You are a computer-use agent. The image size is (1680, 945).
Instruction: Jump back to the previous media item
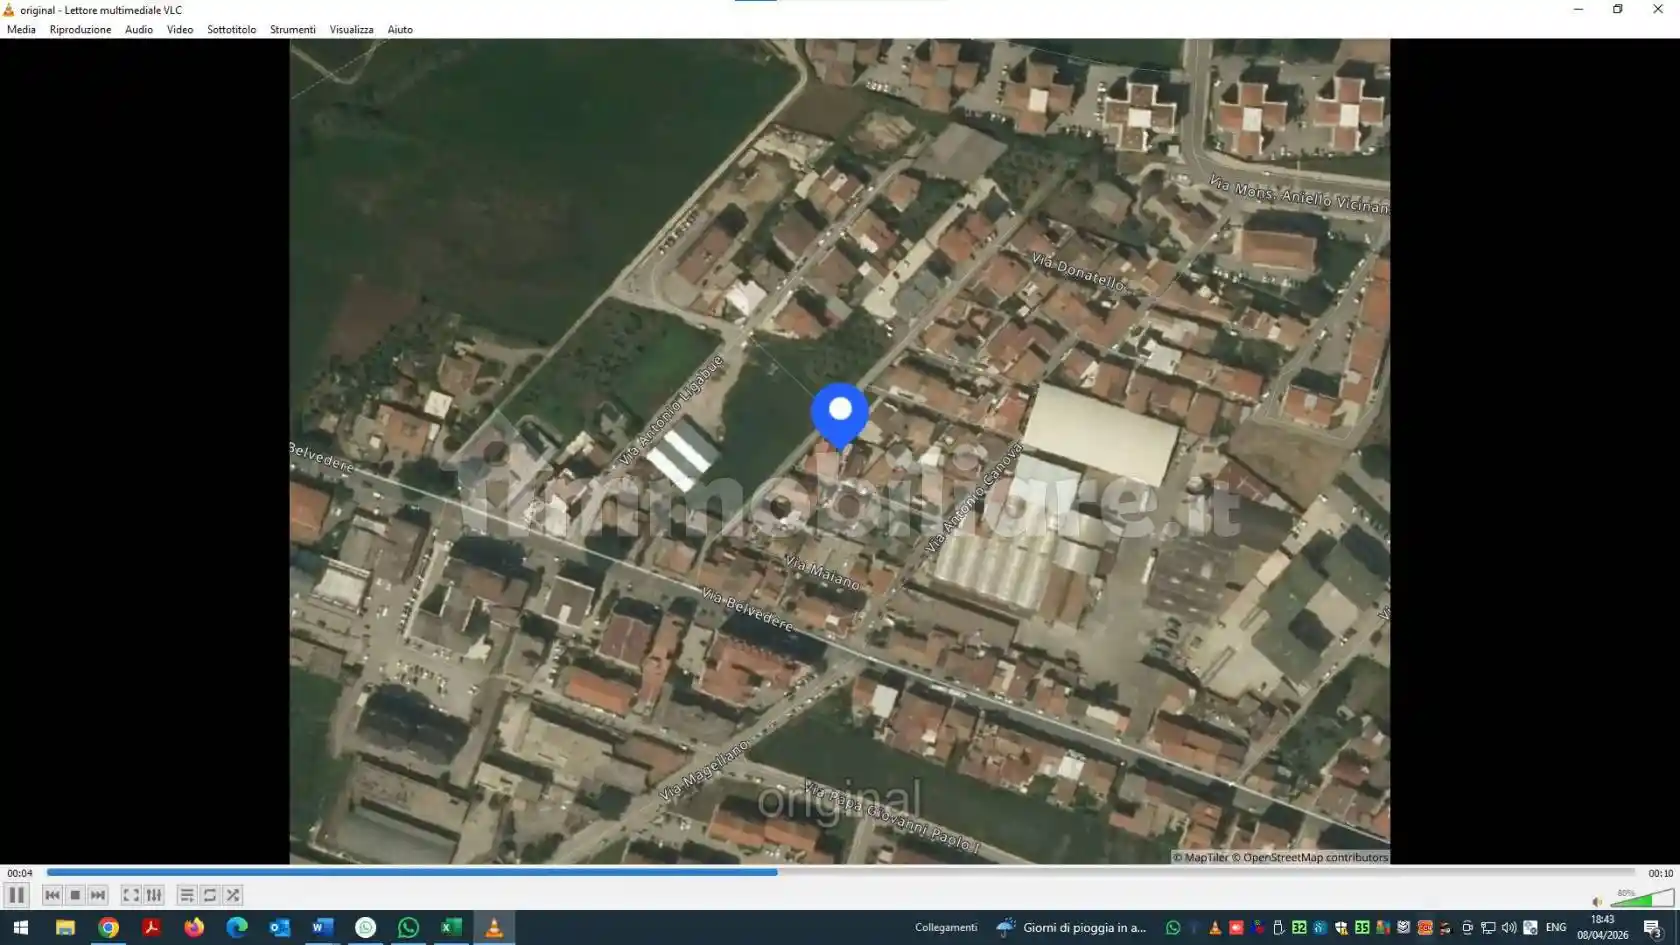coord(51,895)
